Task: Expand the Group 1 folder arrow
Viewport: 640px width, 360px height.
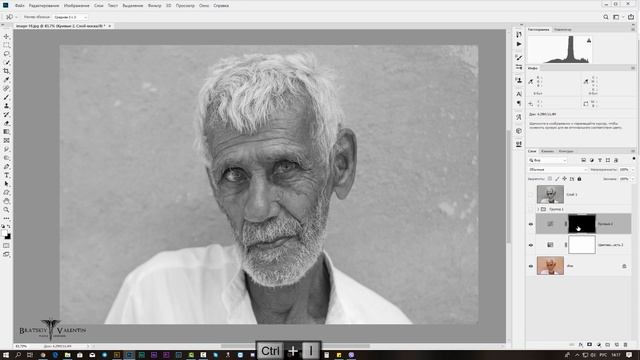Action: 538,209
